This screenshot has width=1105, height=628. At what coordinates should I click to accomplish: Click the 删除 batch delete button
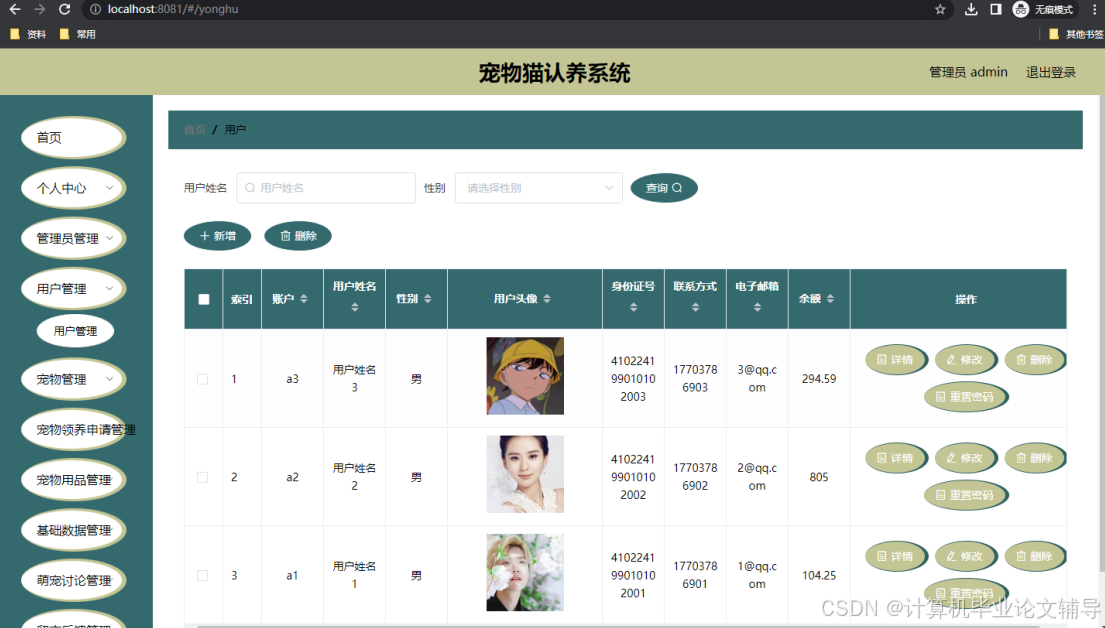(298, 236)
